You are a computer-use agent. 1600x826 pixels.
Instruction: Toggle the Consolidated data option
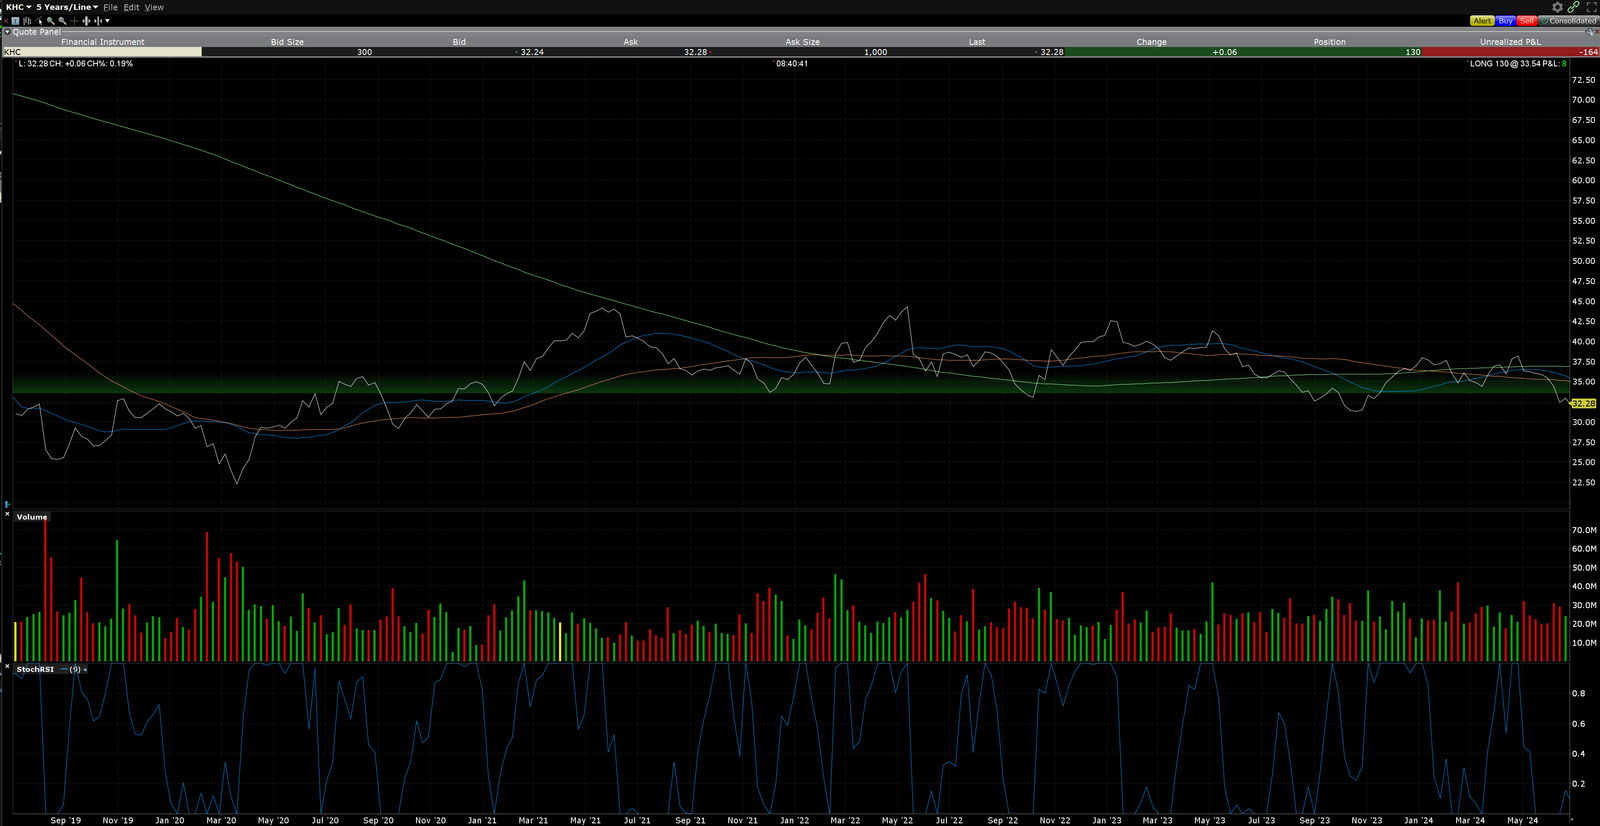pos(1568,20)
